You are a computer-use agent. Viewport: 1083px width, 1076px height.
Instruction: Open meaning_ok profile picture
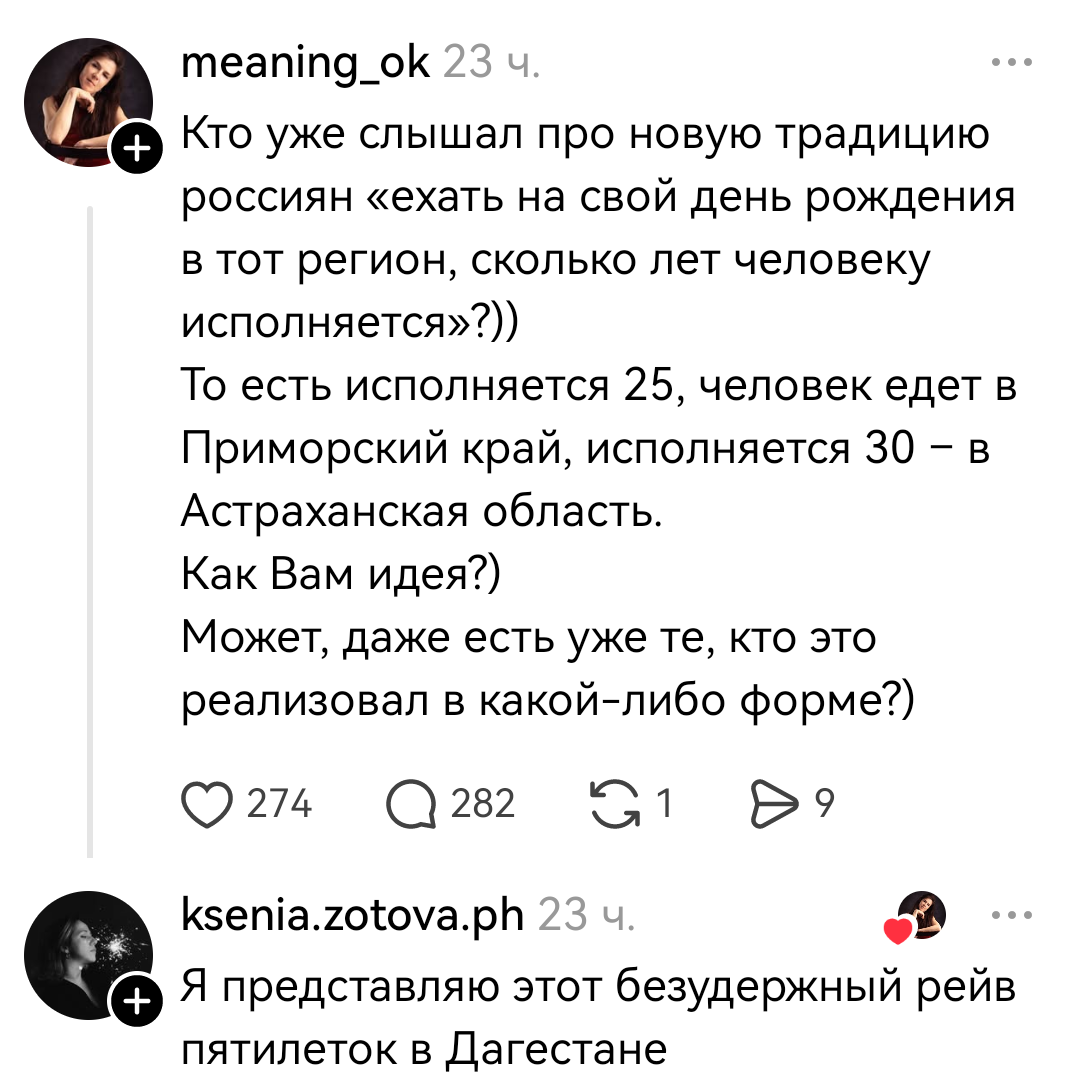(88, 101)
